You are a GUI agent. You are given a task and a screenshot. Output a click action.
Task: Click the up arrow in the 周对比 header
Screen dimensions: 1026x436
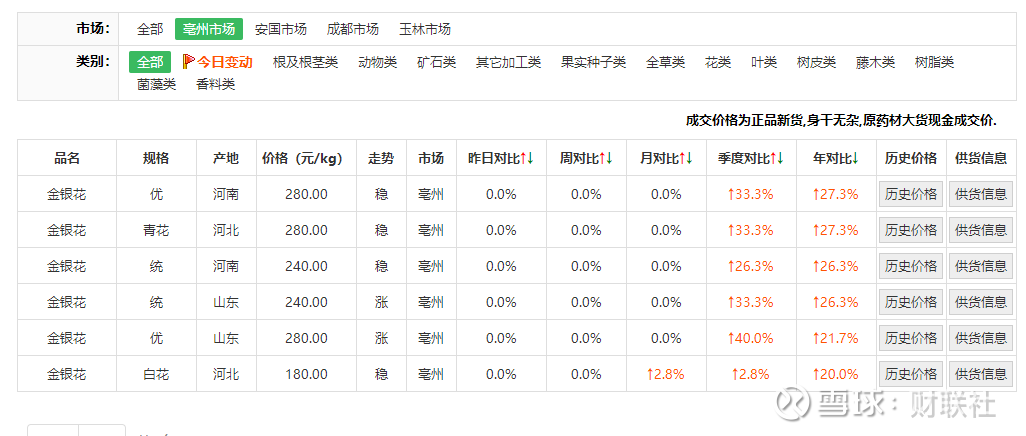603,158
